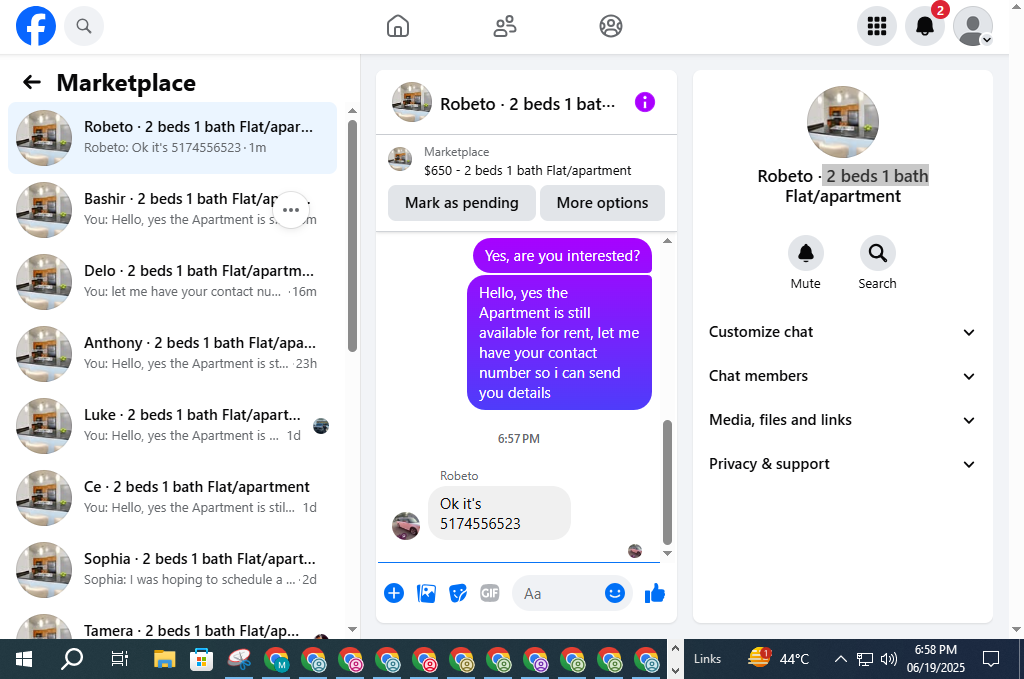Click the back arrow beside Marketplace
The image size is (1024, 679).
click(31, 82)
